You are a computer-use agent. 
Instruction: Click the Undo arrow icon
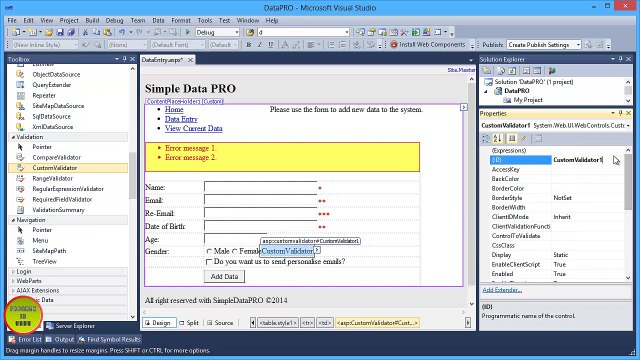coord(122,32)
